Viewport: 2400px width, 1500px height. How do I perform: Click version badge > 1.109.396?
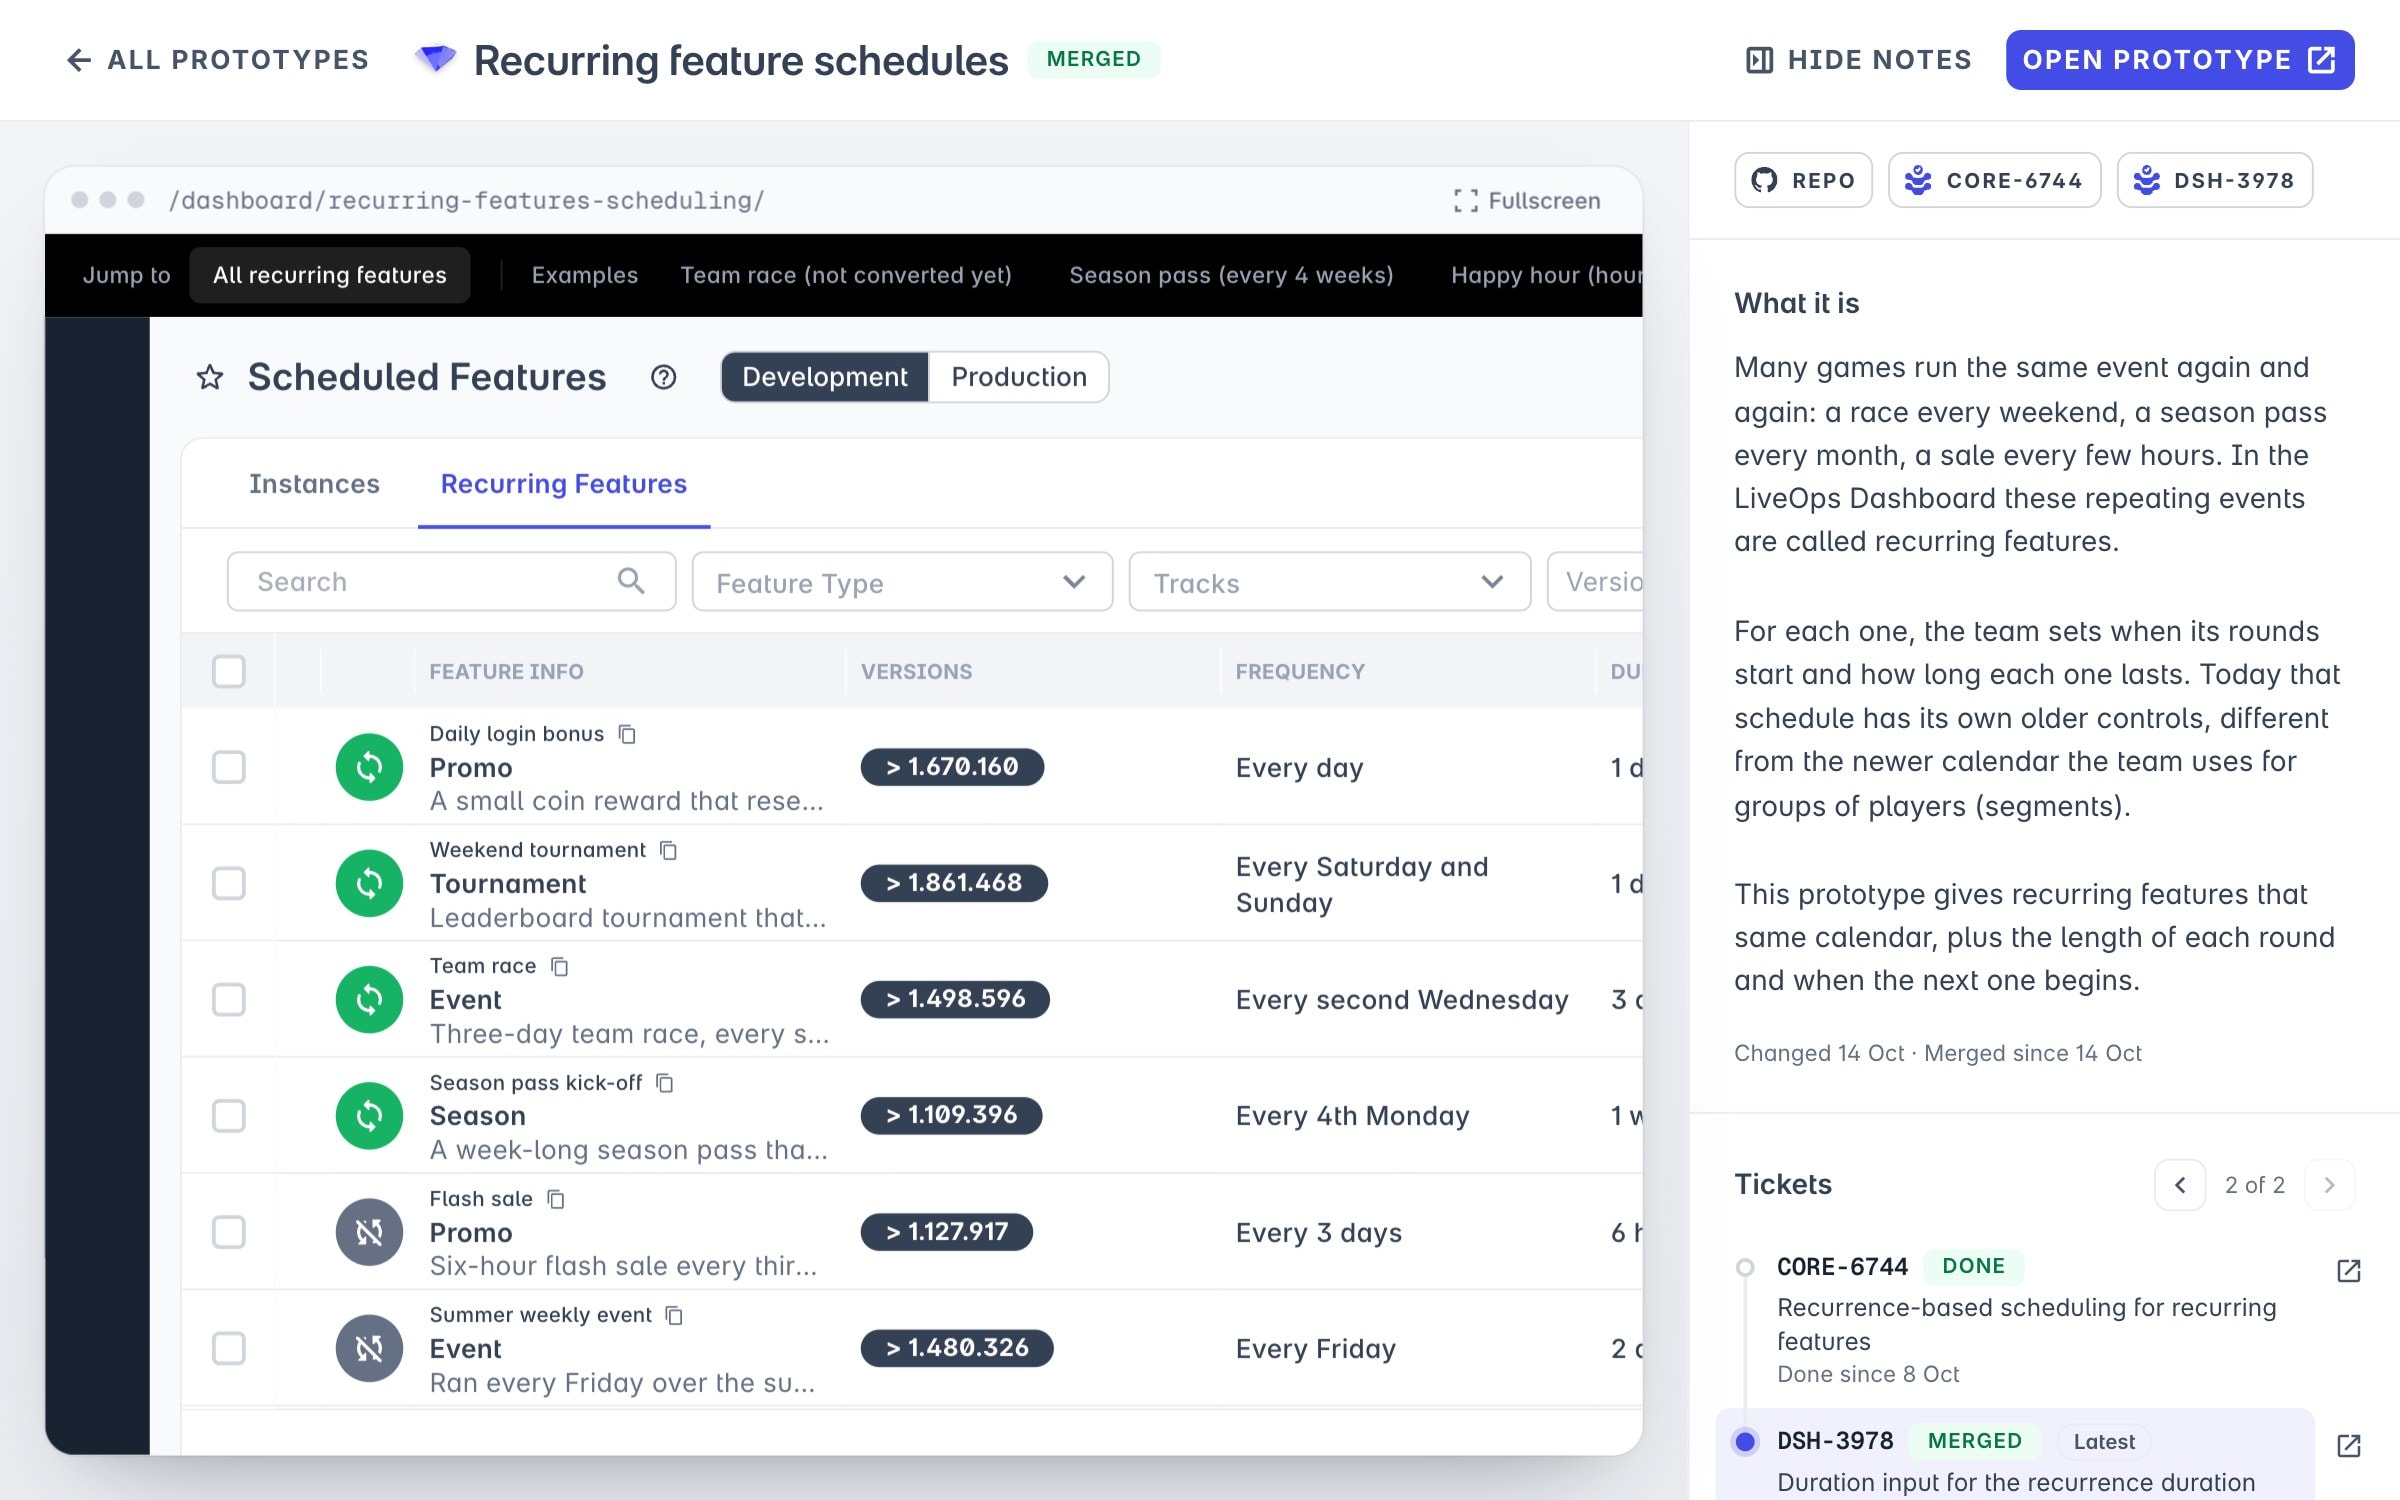pyautogui.click(x=951, y=1115)
